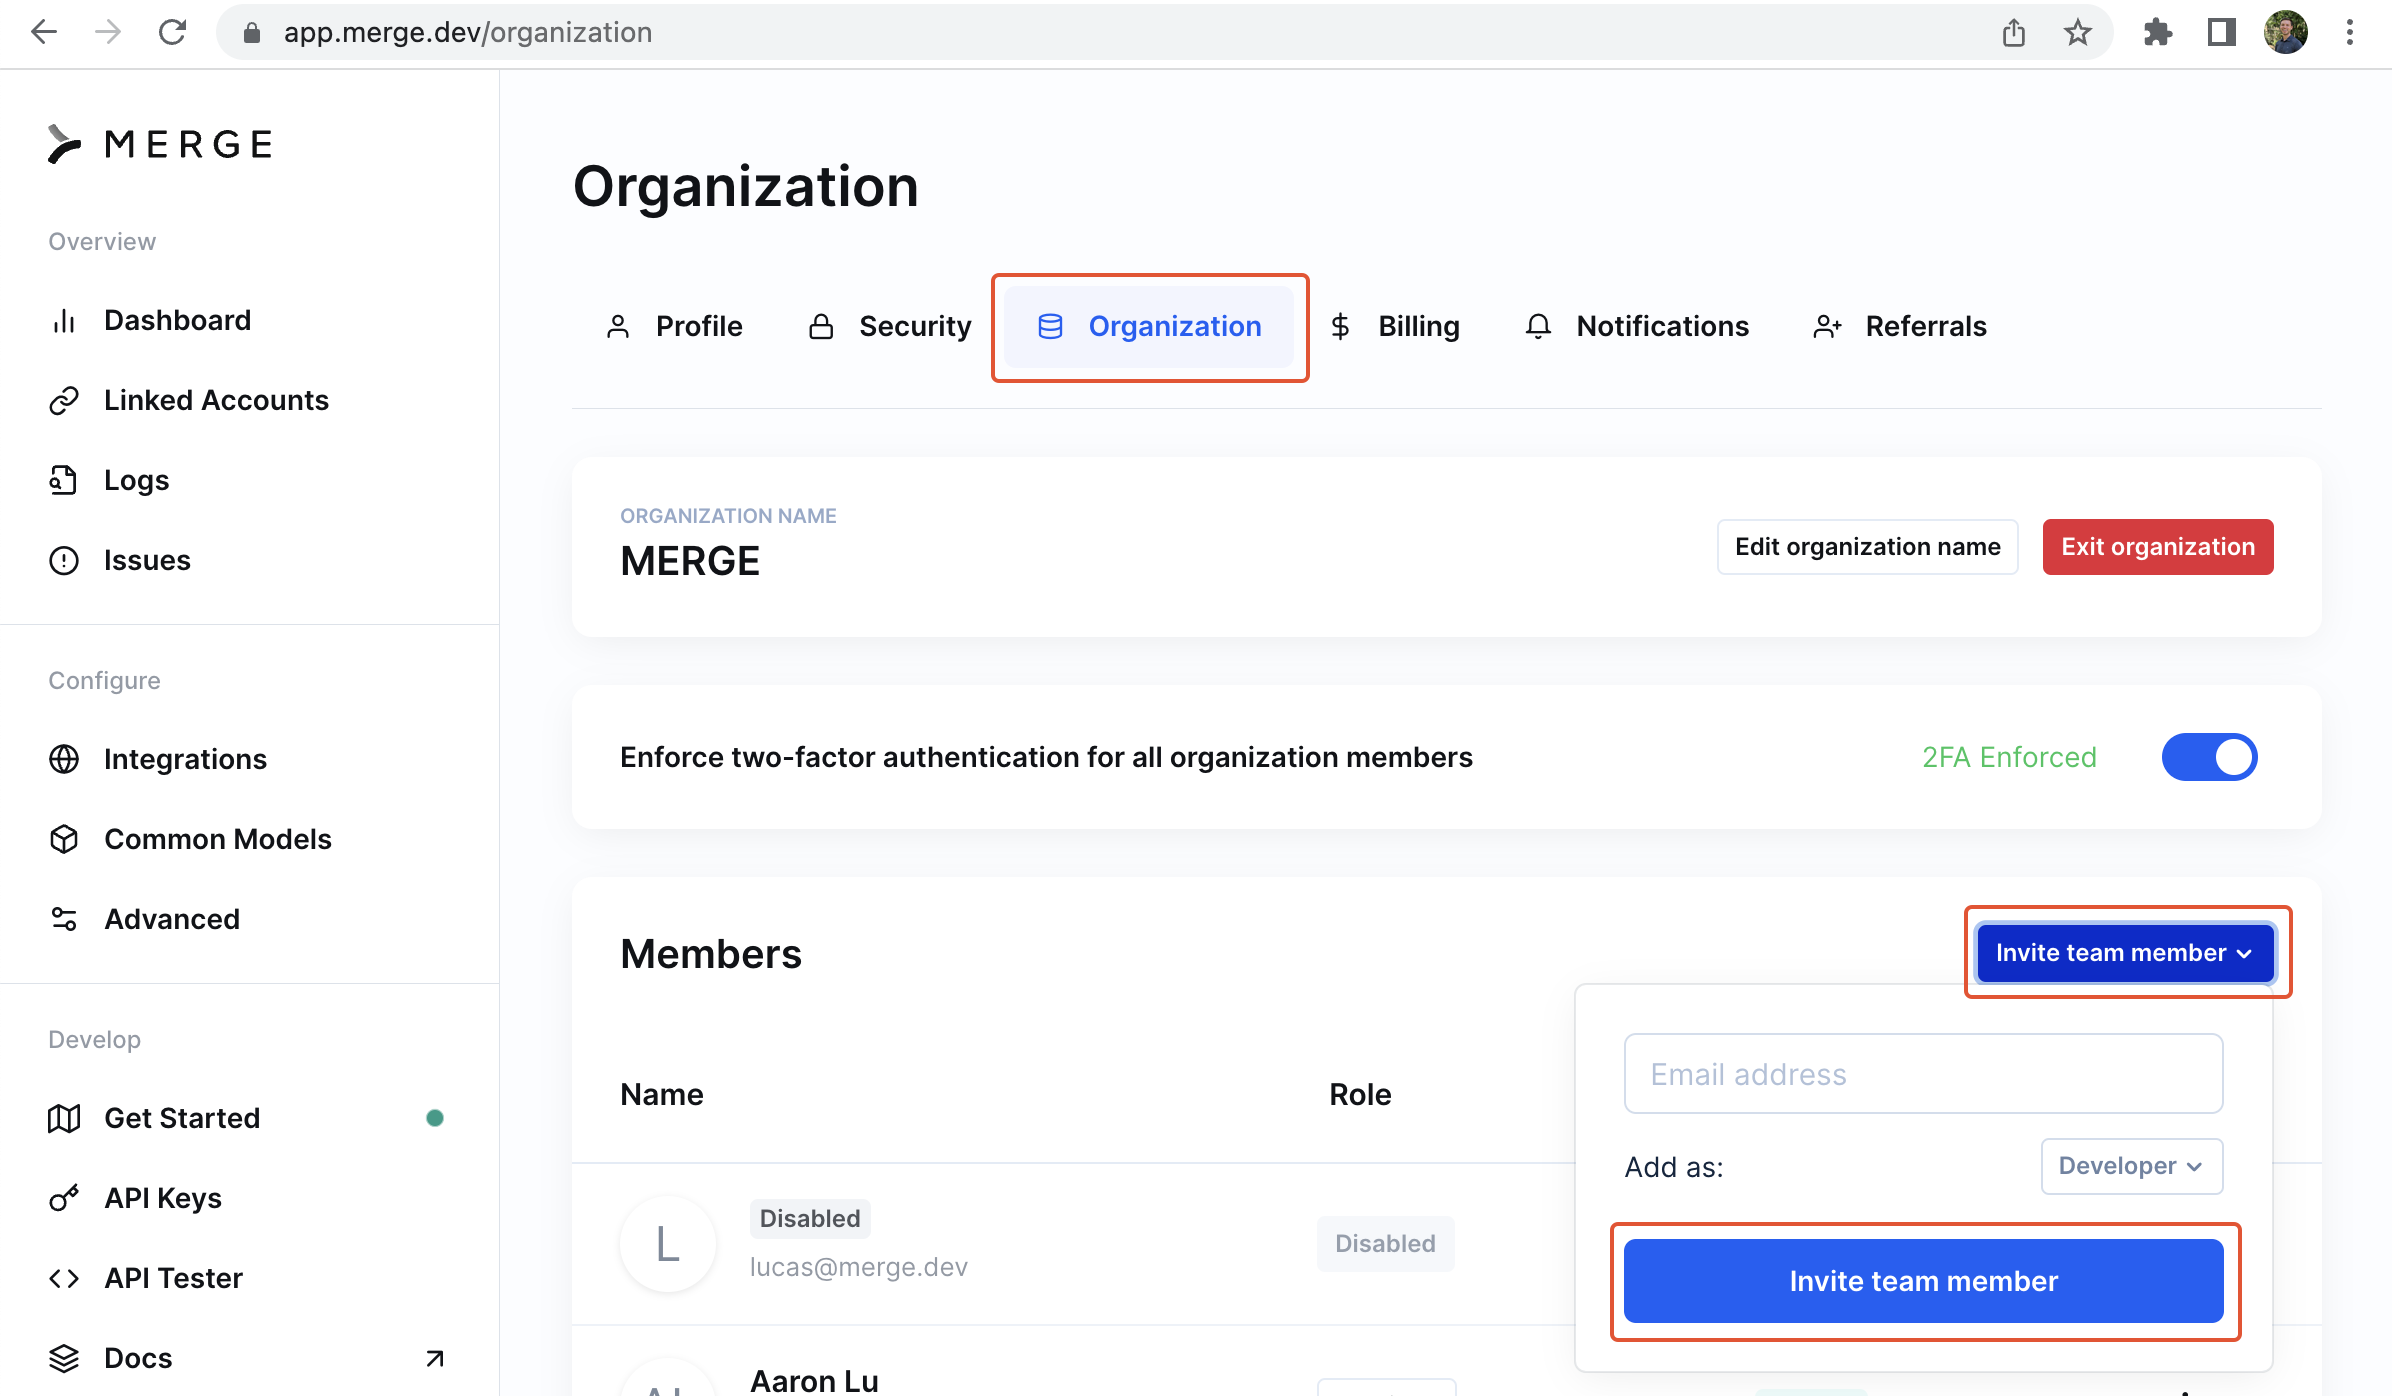
Task: Open the Notifications tab
Action: [x=1637, y=327]
